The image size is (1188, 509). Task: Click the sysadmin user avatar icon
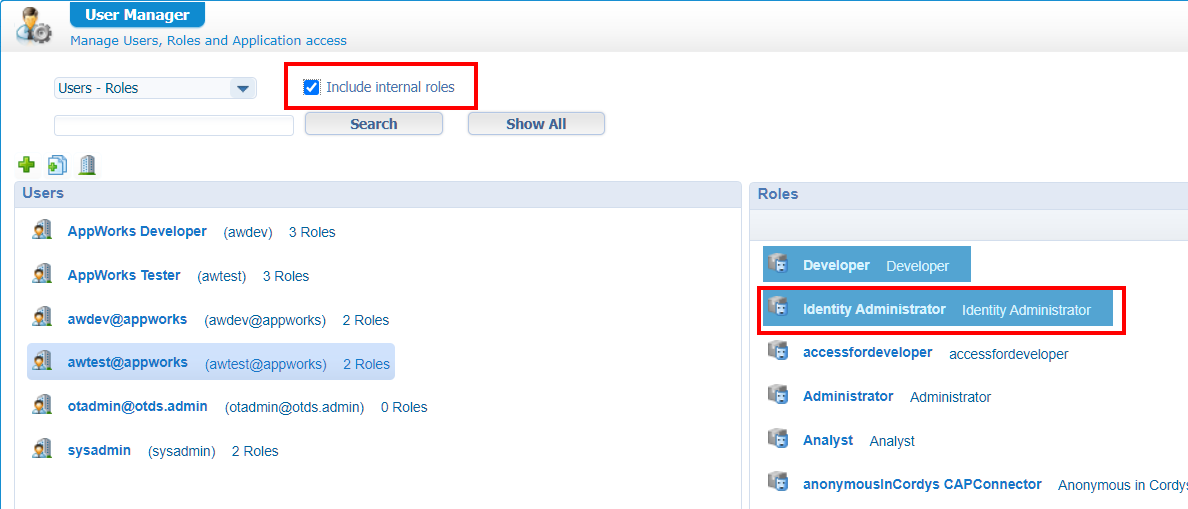coord(42,450)
